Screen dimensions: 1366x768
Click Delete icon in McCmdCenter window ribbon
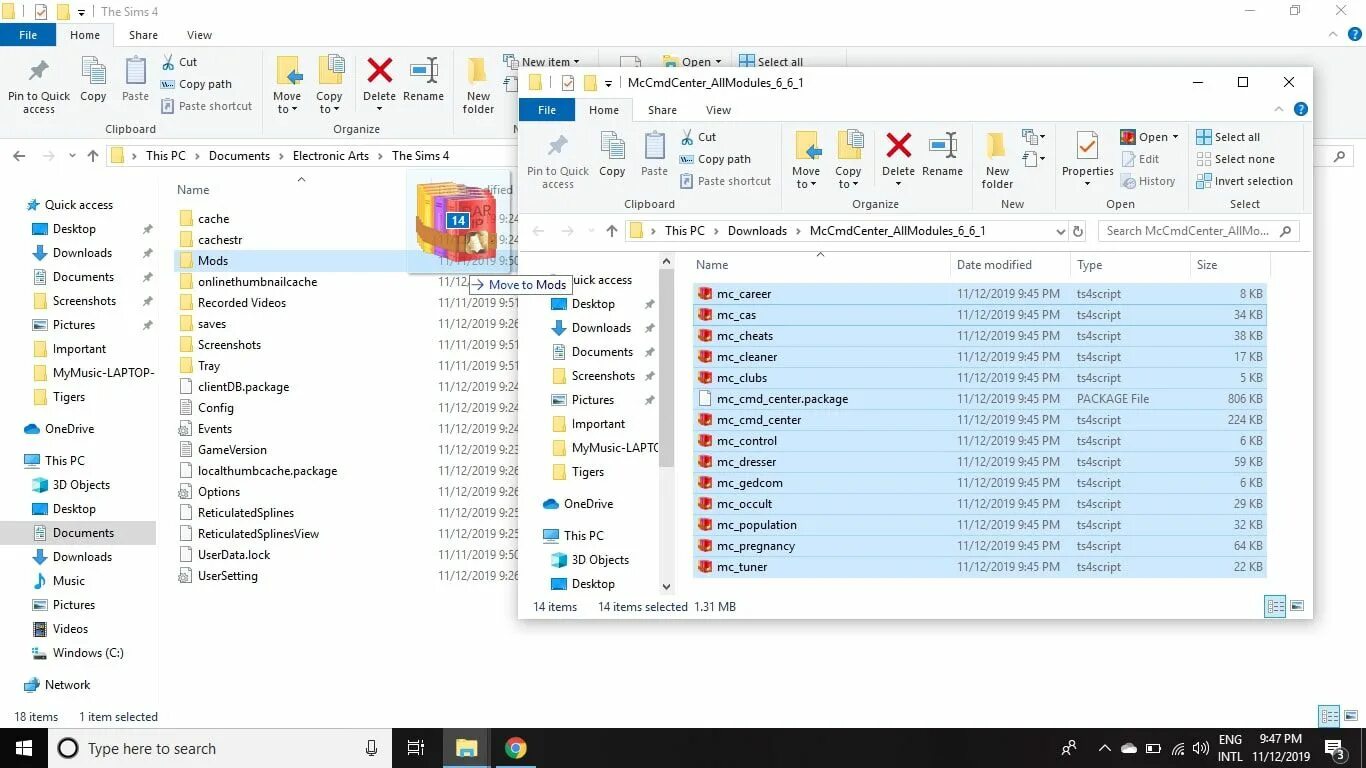[898, 147]
